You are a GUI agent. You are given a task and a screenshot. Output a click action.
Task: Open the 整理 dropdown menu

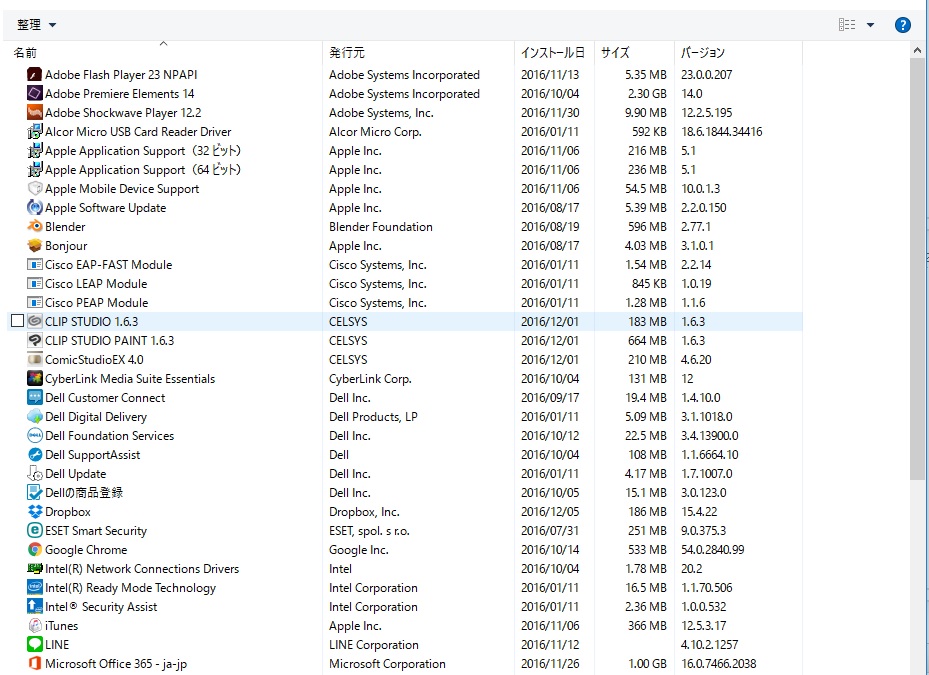click(37, 25)
